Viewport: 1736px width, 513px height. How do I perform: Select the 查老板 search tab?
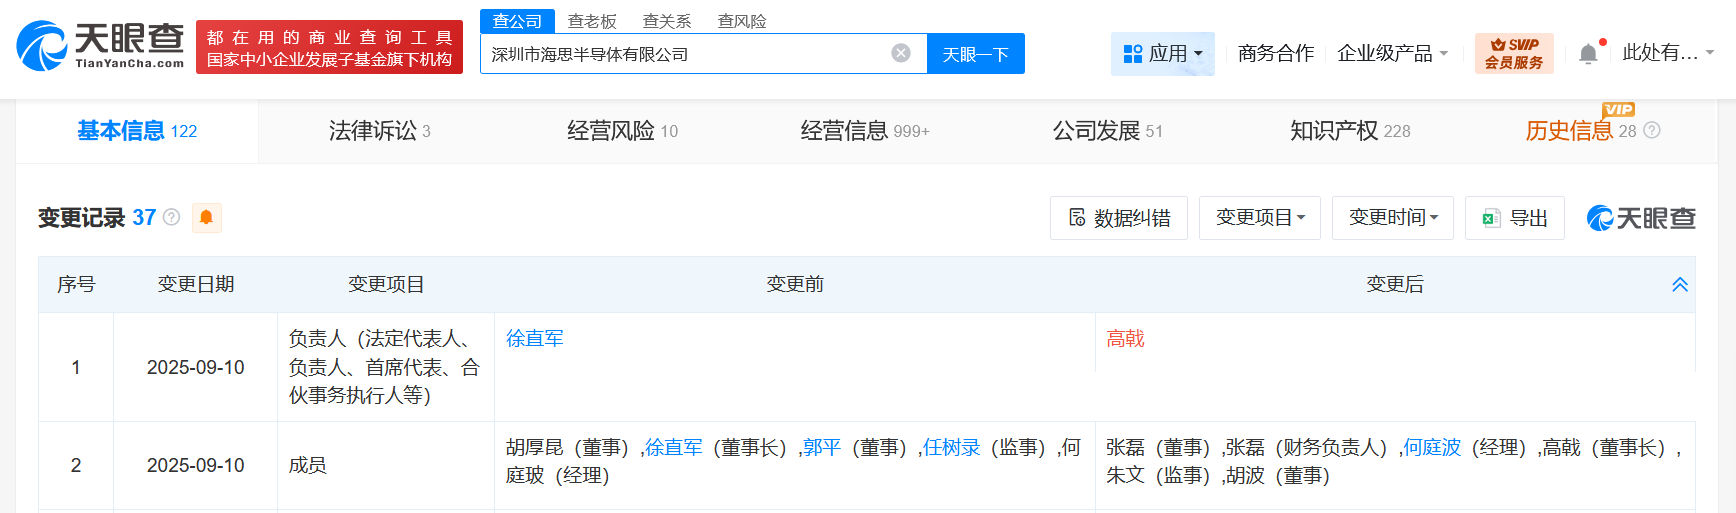(x=592, y=21)
